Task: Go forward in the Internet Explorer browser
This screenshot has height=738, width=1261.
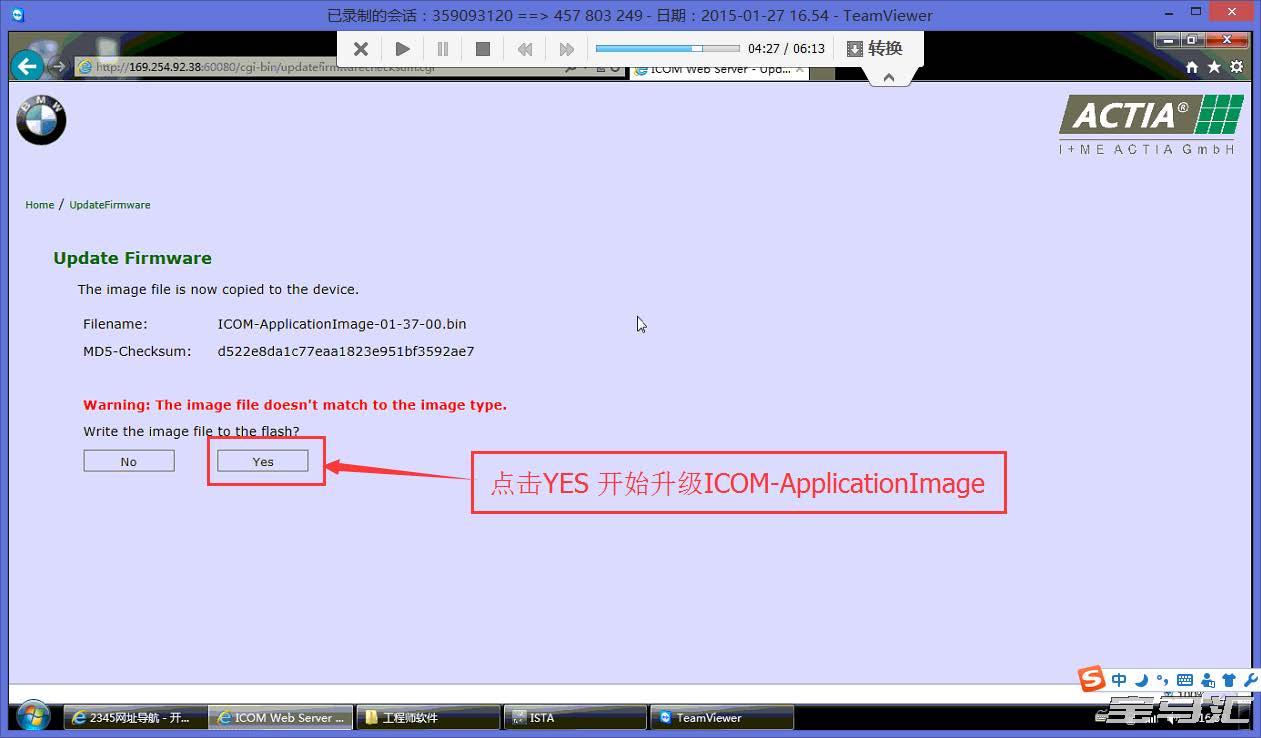Action: 58,67
